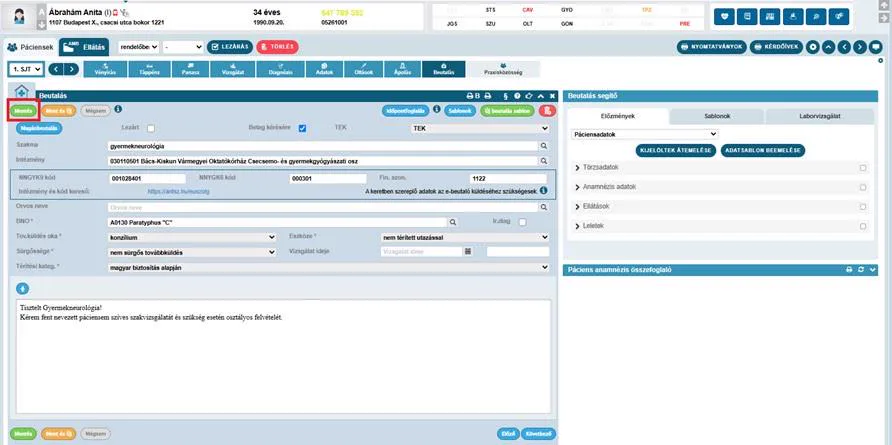
Task: Open the Továbbküldés oka dropdown showing konzílium
Action: coord(192,237)
